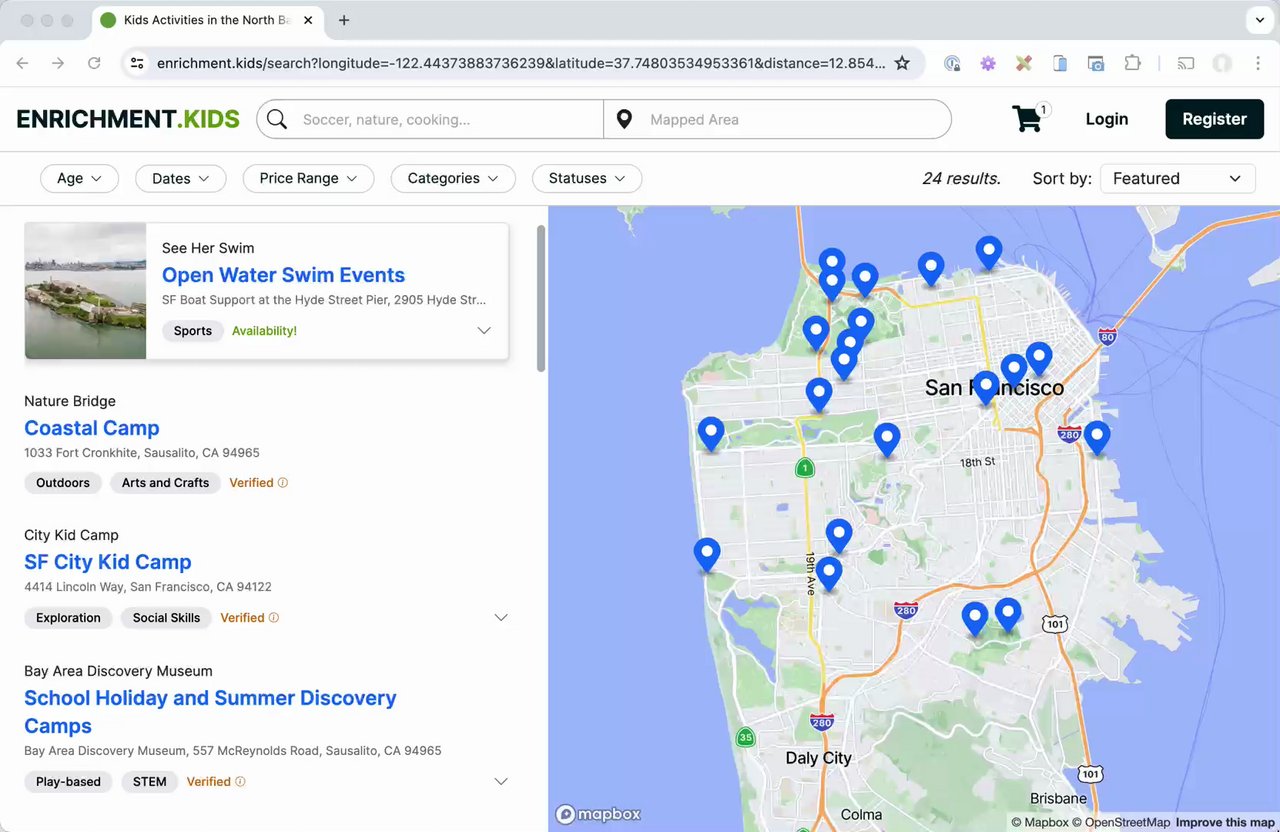Click the Exploration category tag

tap(68, 618)
